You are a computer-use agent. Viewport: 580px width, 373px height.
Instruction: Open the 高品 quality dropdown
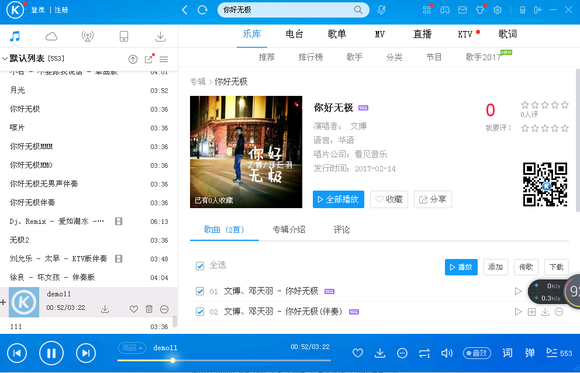[x=132, y=348]
